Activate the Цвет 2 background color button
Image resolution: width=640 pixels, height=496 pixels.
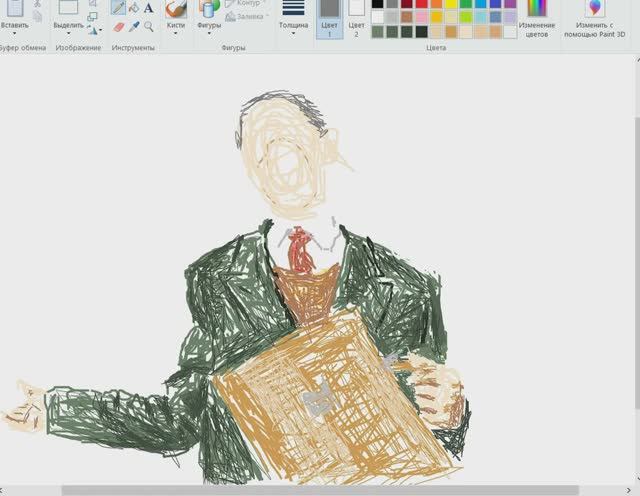356,18
